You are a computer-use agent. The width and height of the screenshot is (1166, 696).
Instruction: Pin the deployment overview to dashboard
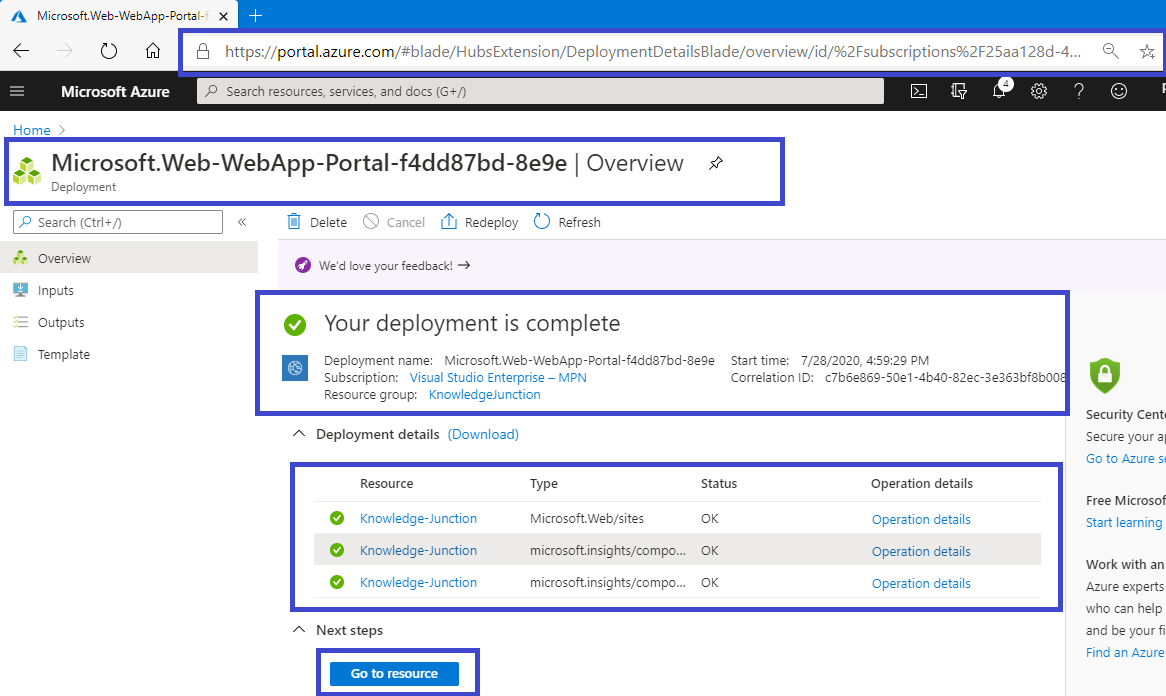pos(715,164)
